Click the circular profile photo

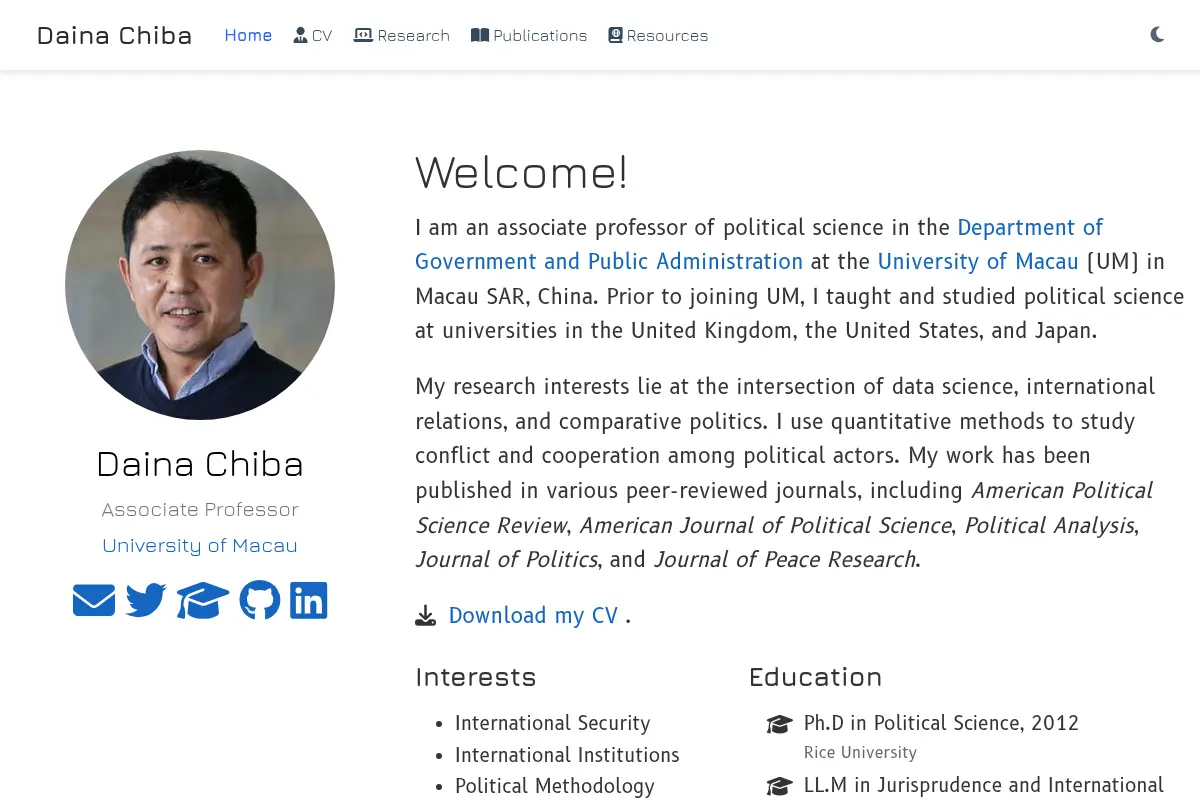point(200,285)
